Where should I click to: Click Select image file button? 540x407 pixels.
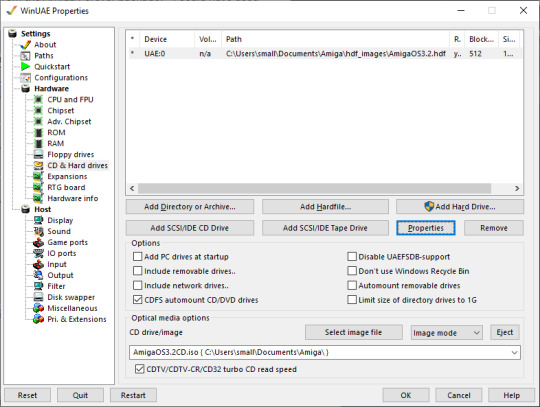point(354,332)
